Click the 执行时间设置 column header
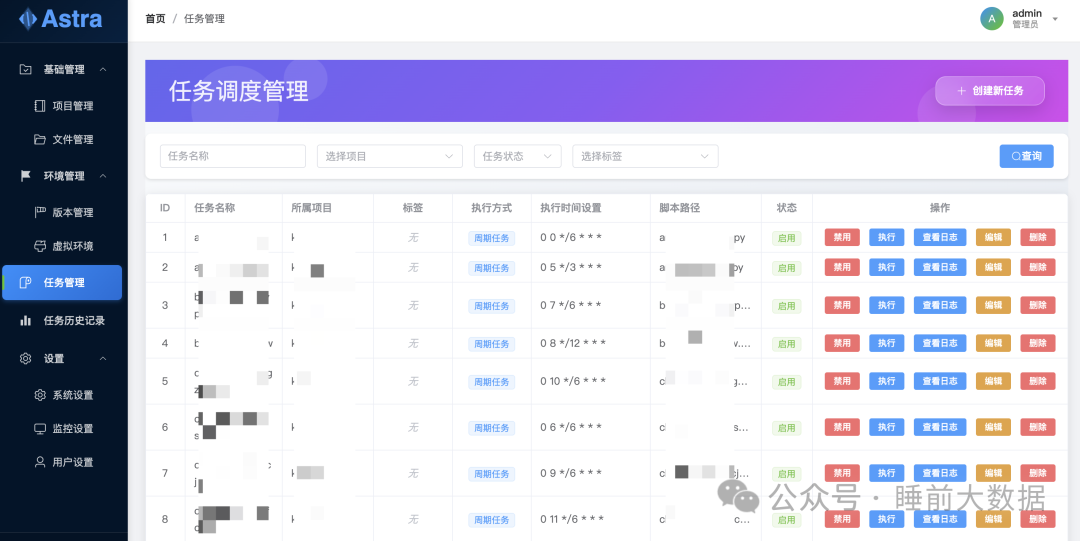The height and width of the screenshot is (541, 1080). 571,207
